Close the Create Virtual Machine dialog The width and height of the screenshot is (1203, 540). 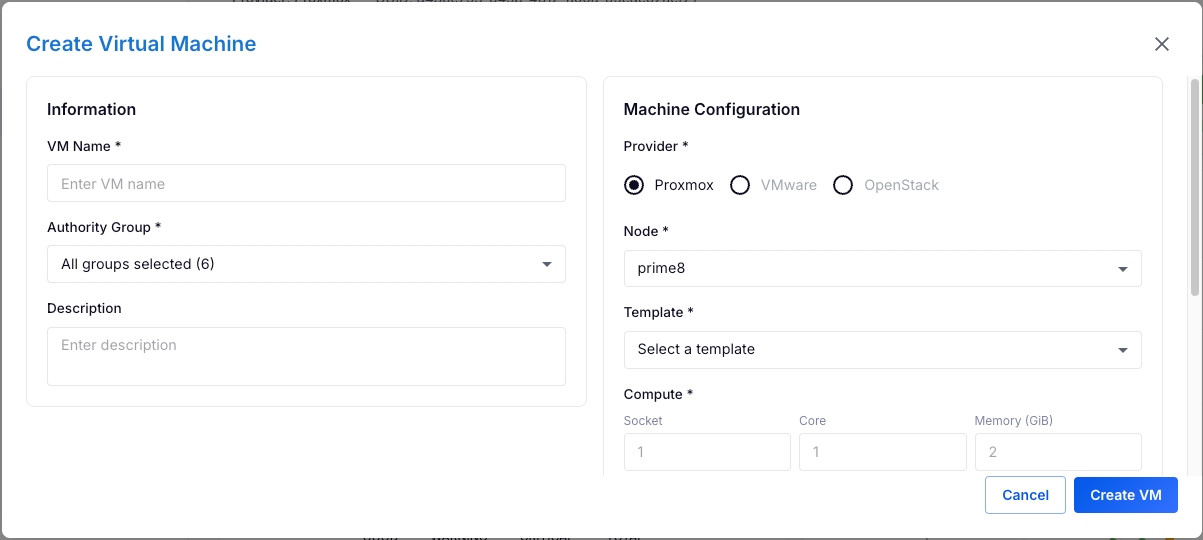[1161, 44]
